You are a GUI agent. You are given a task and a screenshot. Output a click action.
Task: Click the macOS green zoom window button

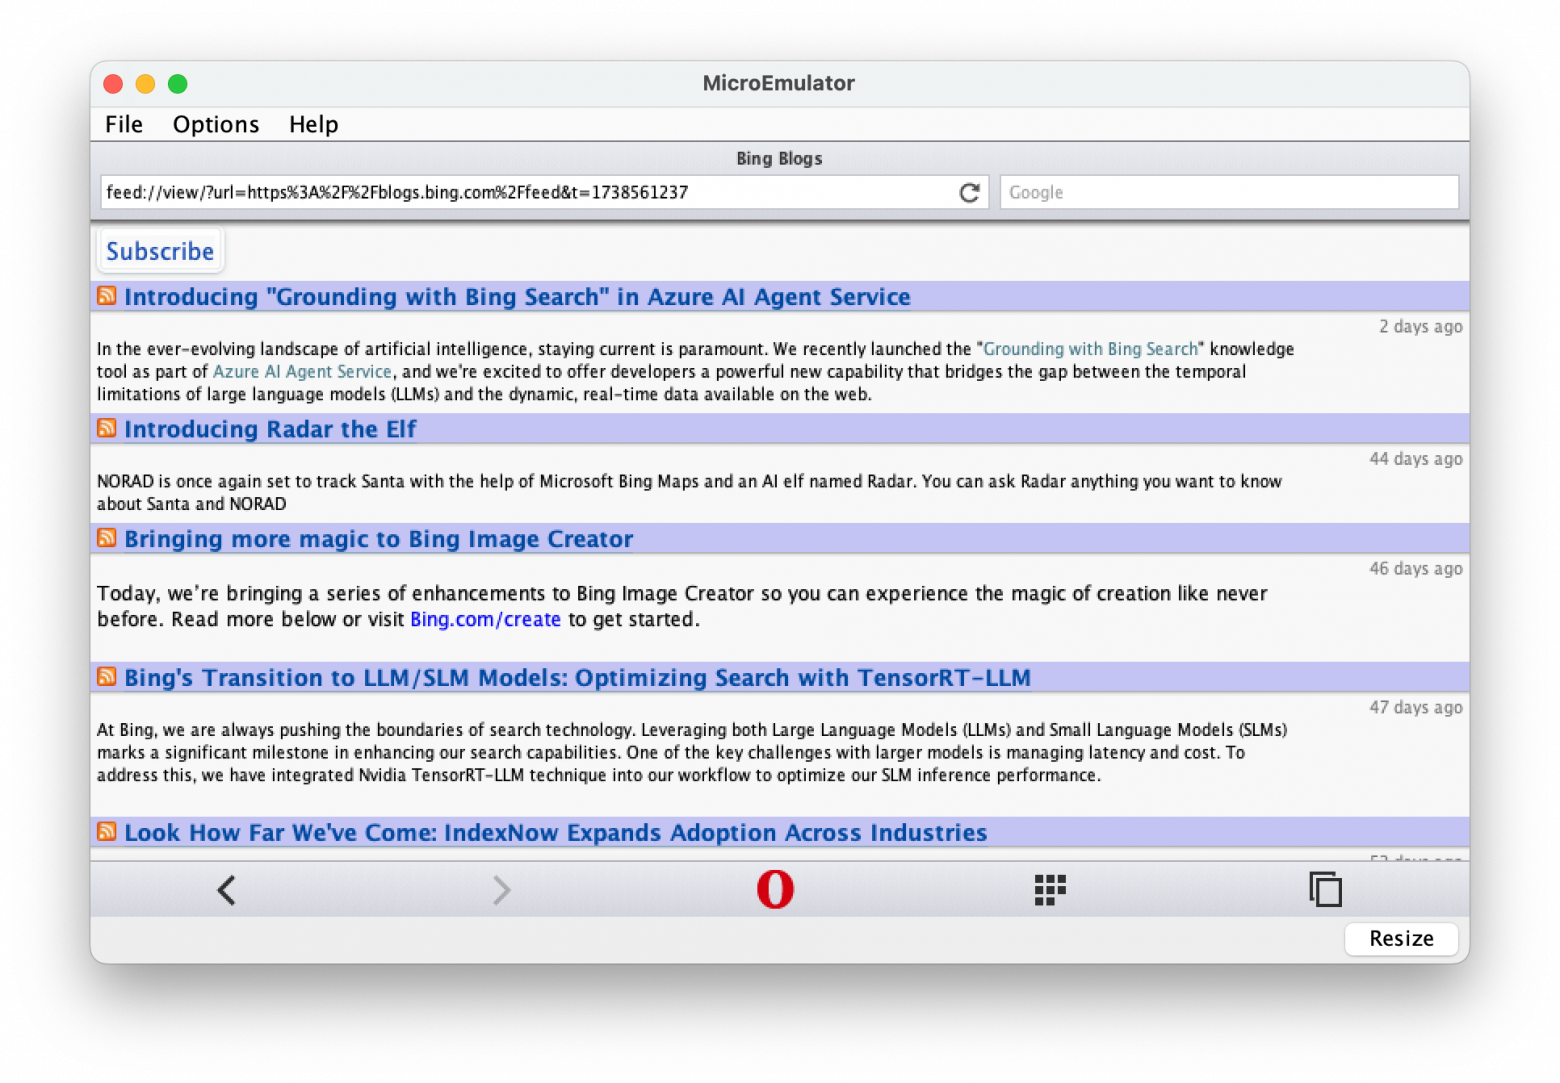177,84
